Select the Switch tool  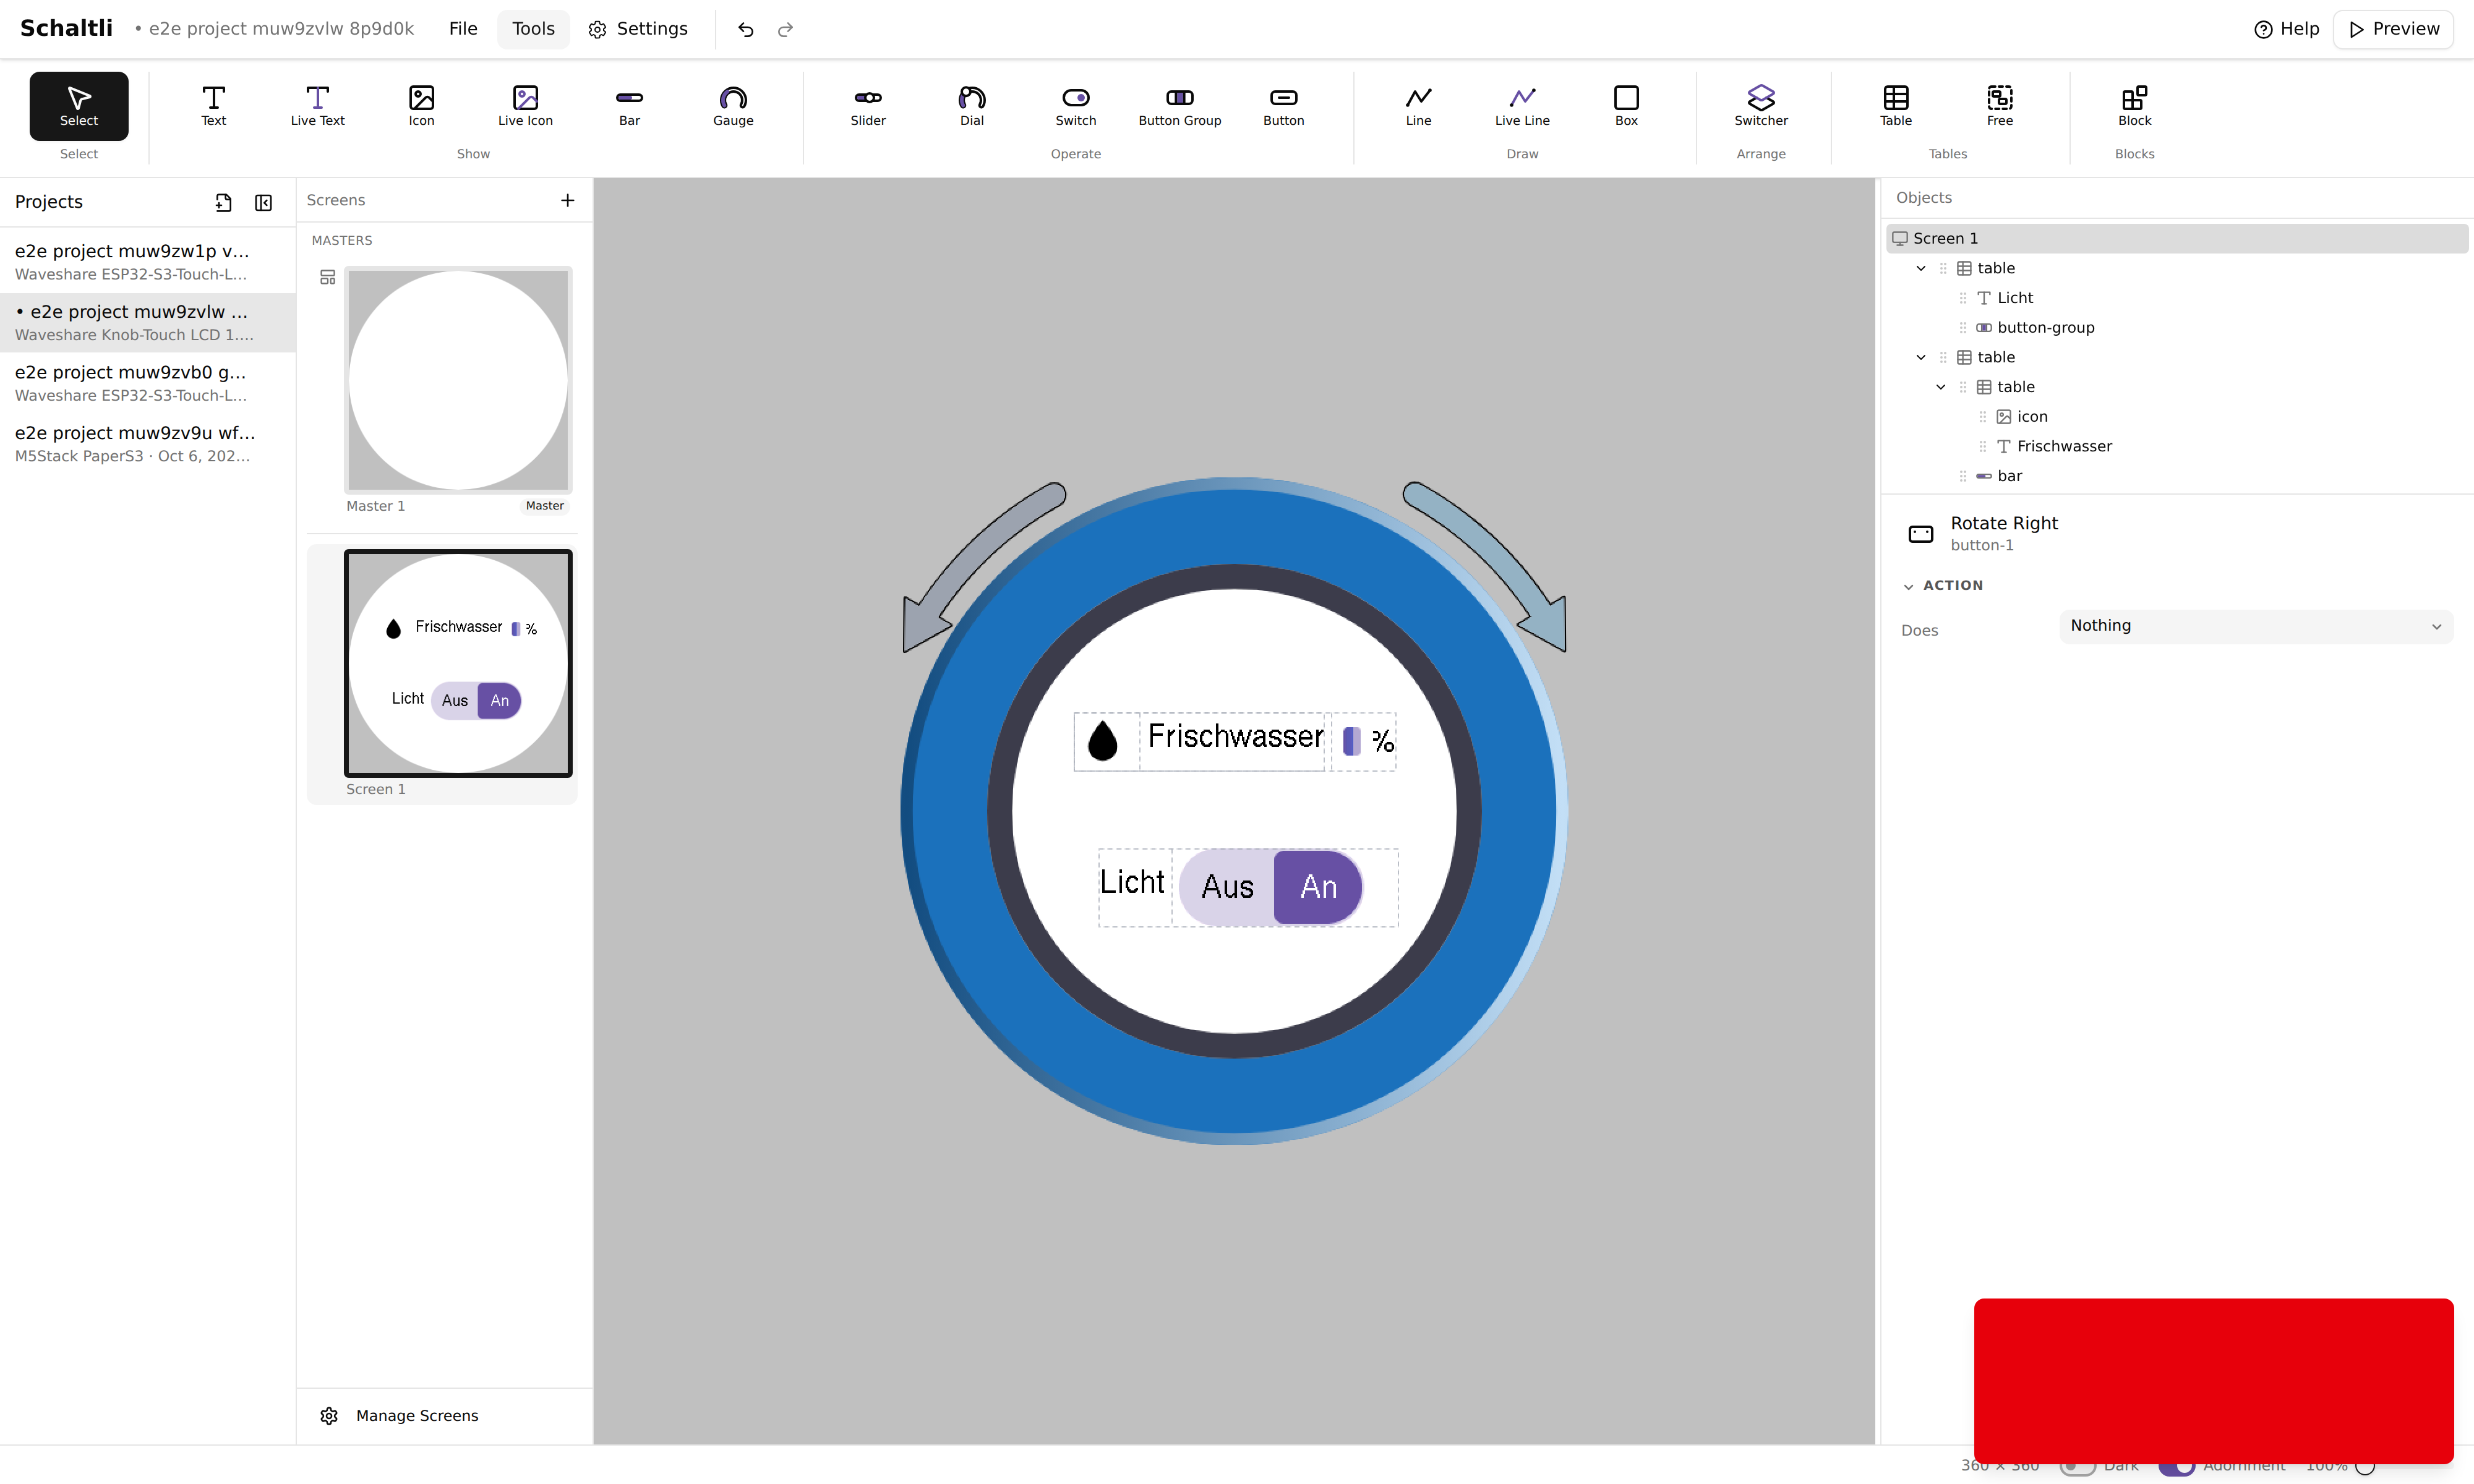click(1076, 106)
